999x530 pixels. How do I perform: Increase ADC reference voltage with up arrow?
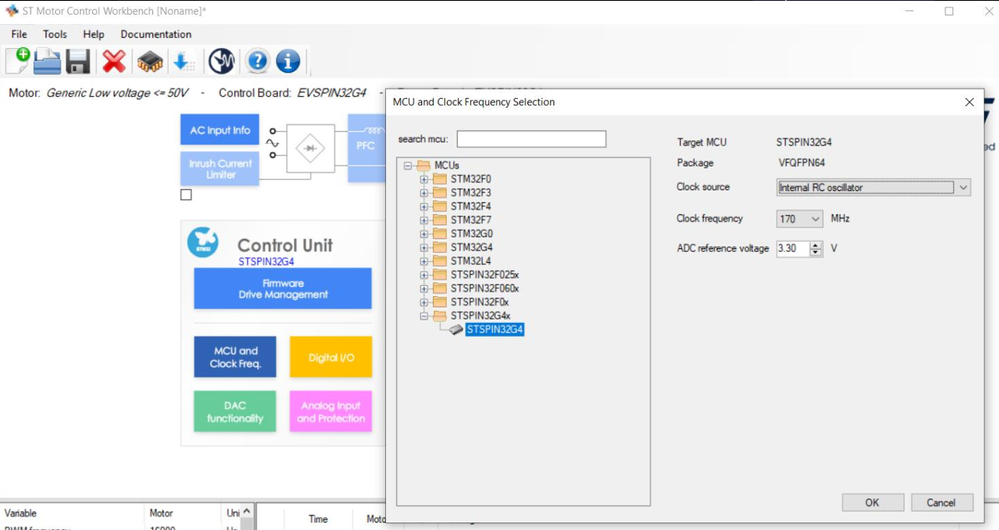pyautogui.click(x=816, y=245)
